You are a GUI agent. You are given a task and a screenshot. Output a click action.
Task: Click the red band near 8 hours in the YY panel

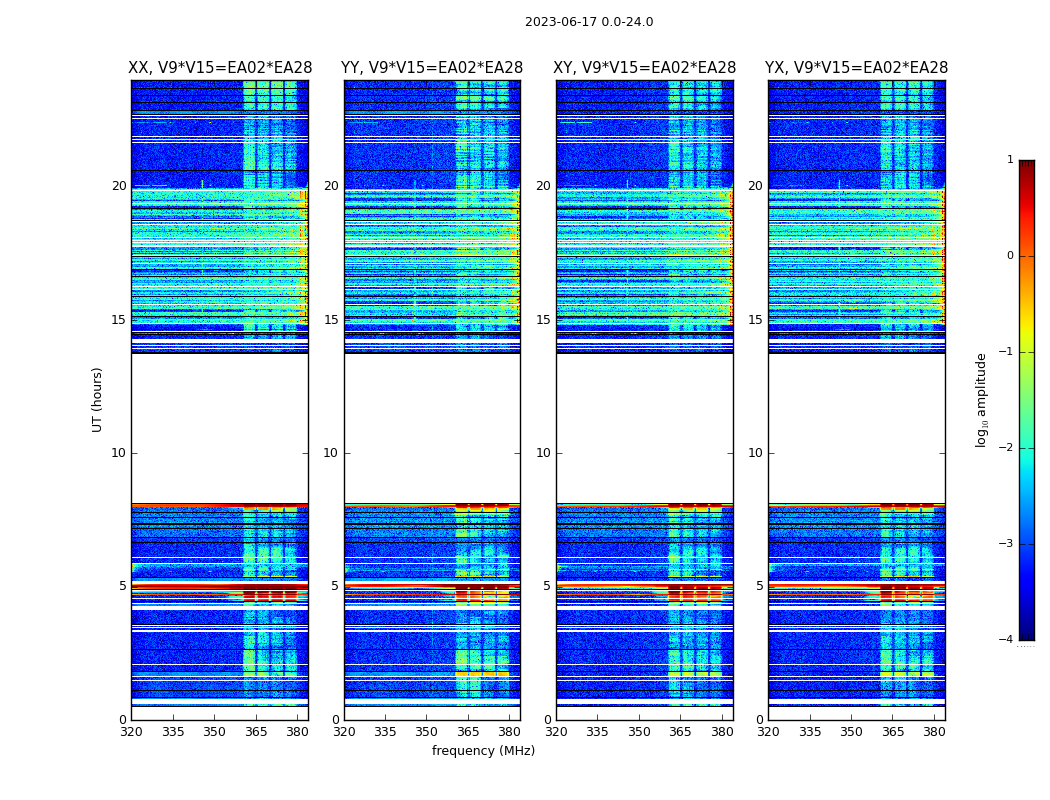(x=432, y=505)
